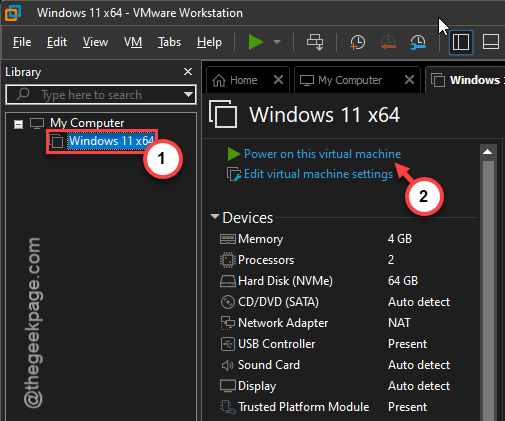Select Windows 11 x64 in library tree
Screen dimensions: 505x421
(x=111, y=141)
